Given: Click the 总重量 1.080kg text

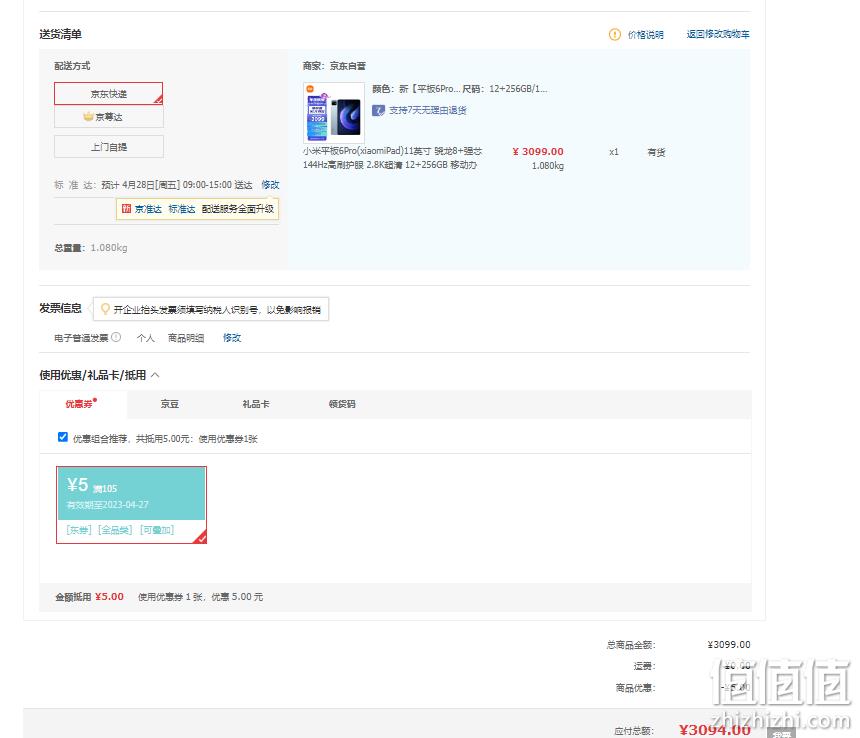Looking at the screenshot, I should pos(90,248).
